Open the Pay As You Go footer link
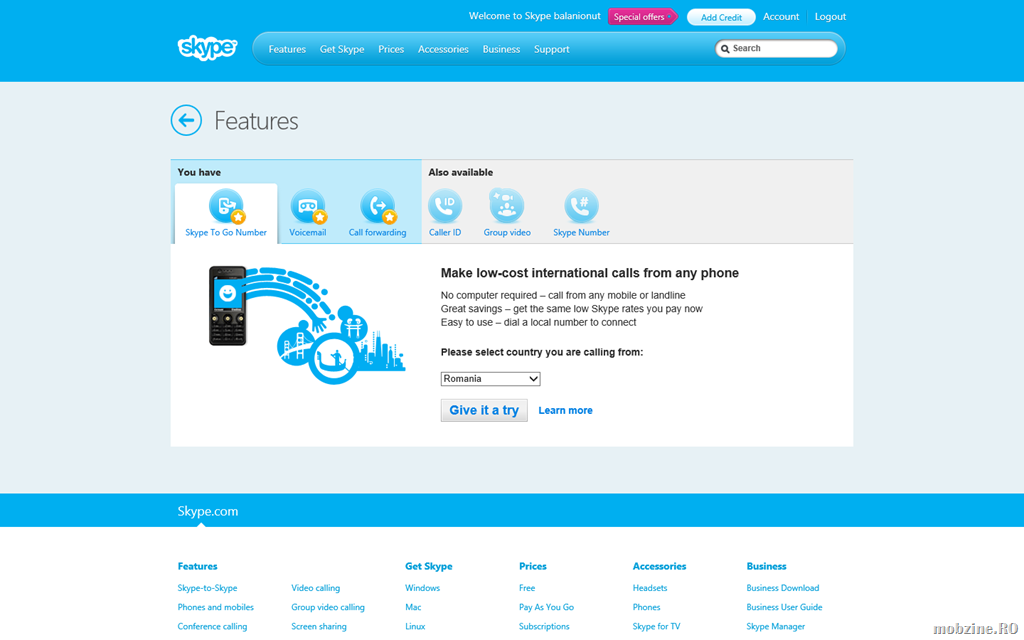 (x=547, y=607)
